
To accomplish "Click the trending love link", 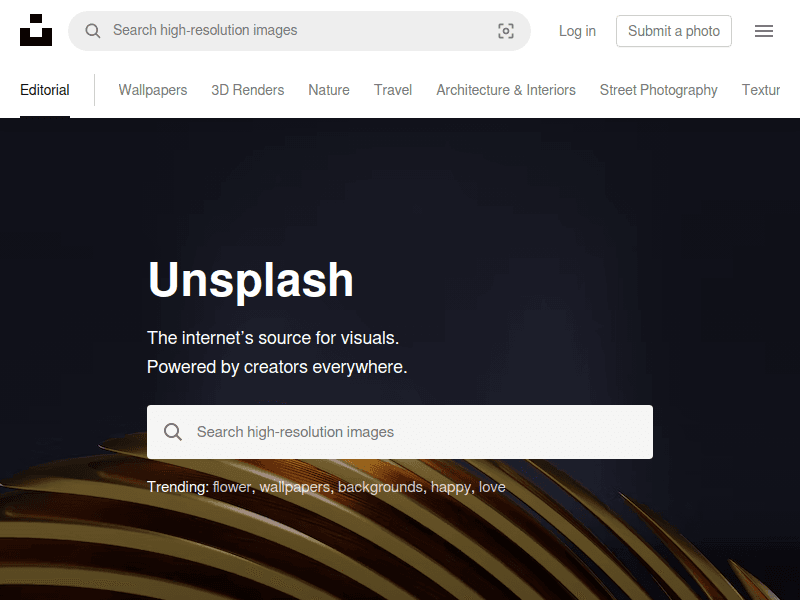I will (492, 487).
